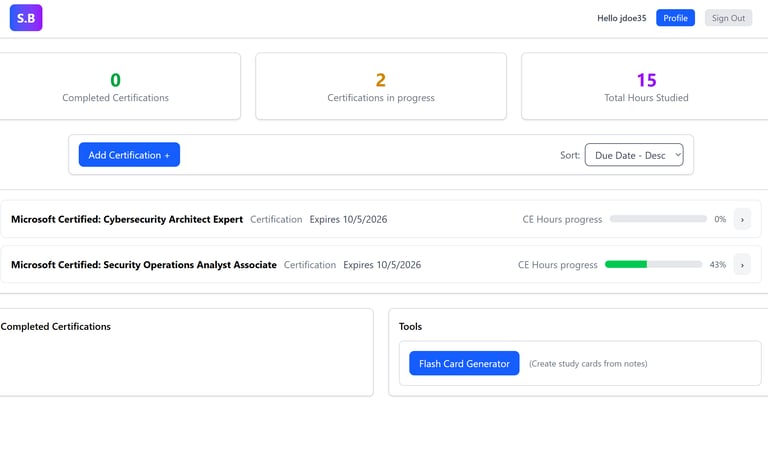768x449 pixels.
Task: Click the S.B logo icon
Action: 26,18
